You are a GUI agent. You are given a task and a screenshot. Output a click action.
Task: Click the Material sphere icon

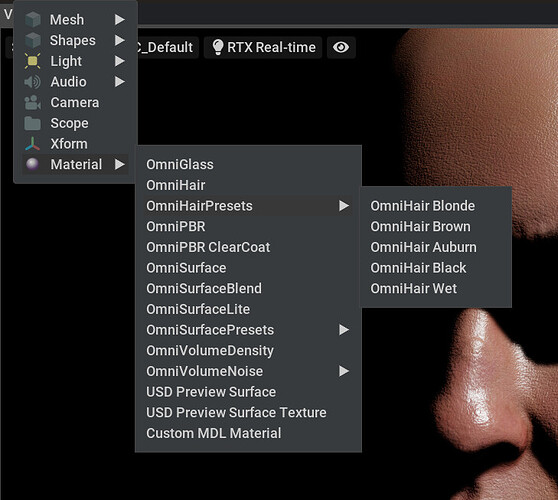tap(32, 164)
